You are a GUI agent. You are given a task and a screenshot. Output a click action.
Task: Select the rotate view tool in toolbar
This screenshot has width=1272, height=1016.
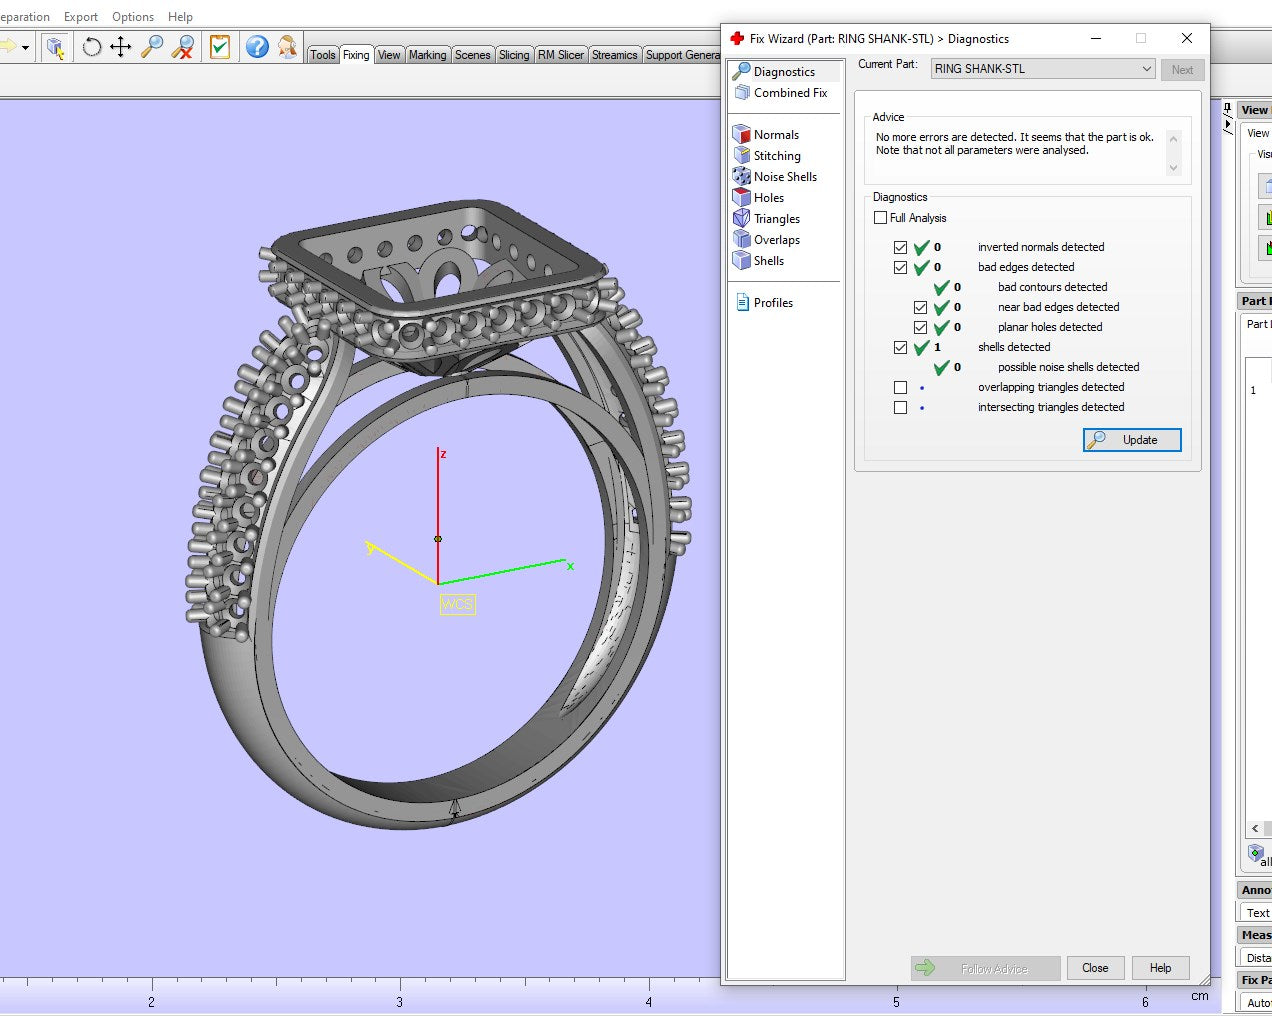(x=92, y=47)
